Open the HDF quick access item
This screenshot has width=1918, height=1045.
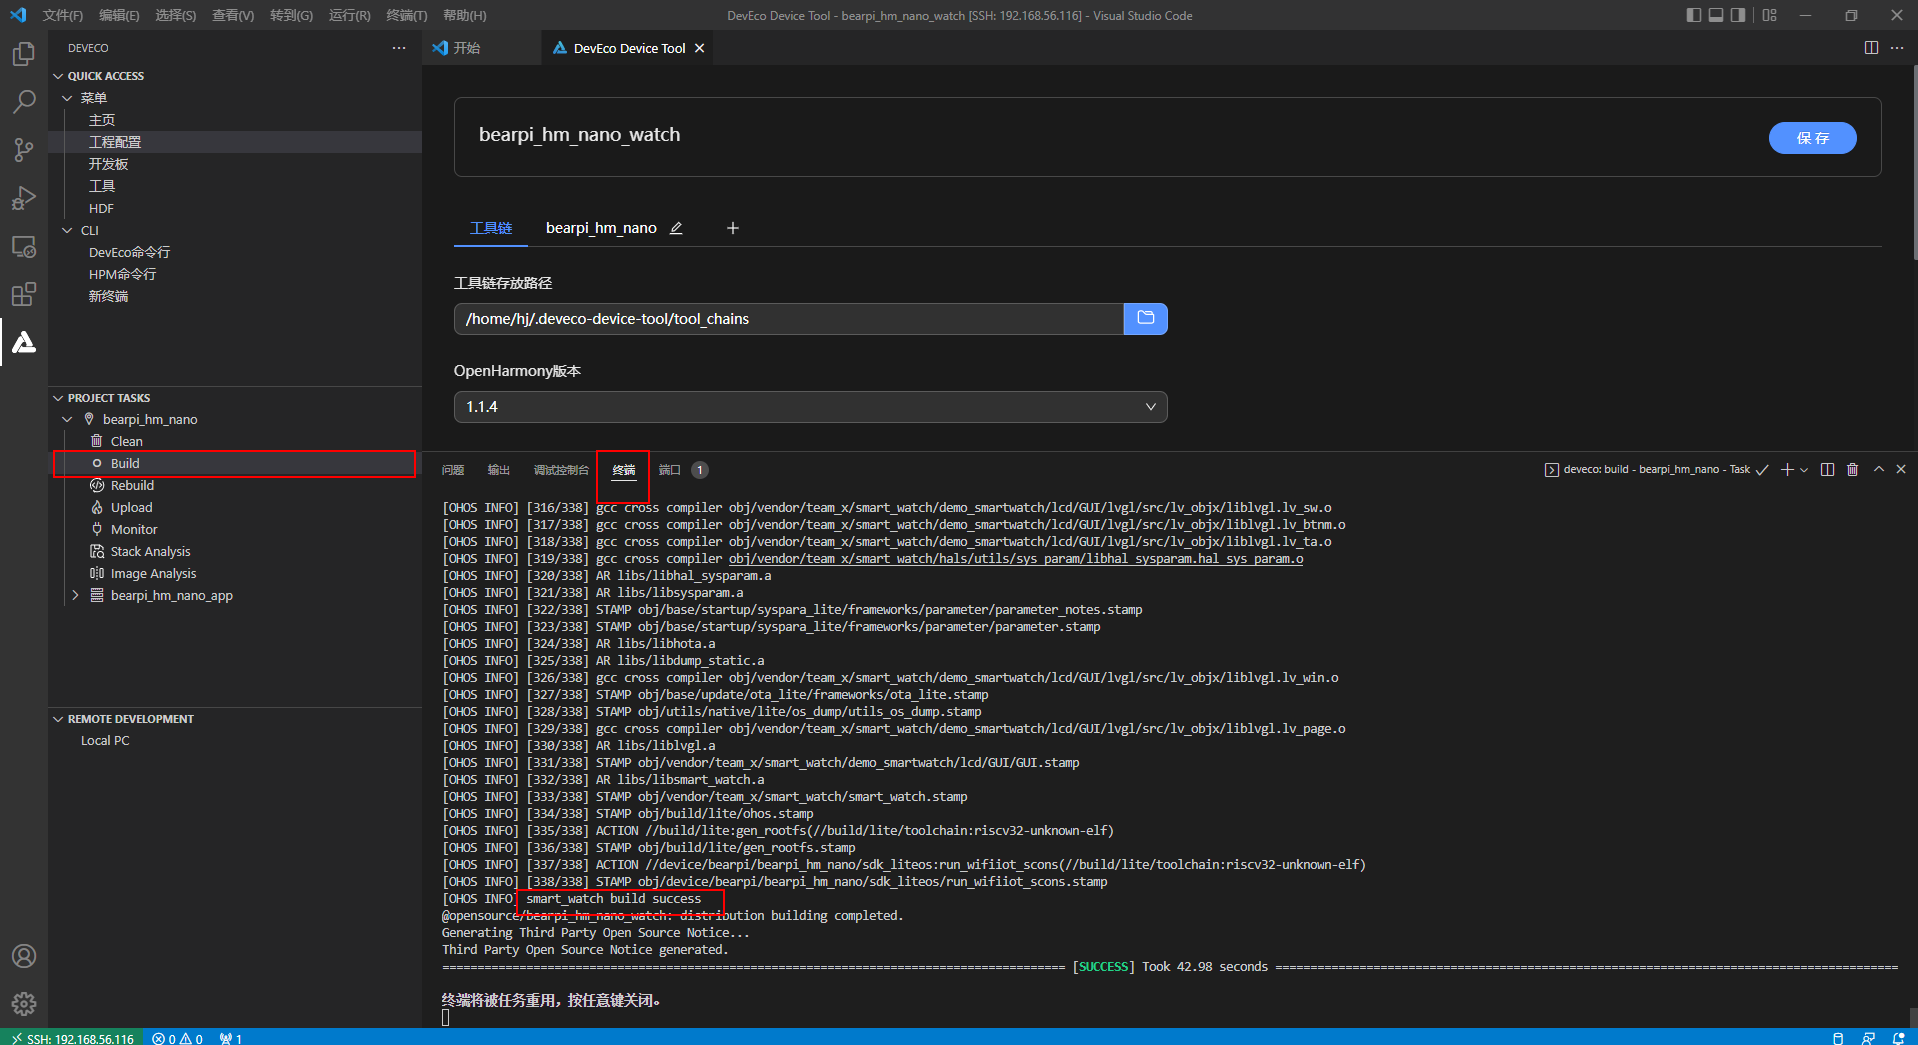(235, 208)
